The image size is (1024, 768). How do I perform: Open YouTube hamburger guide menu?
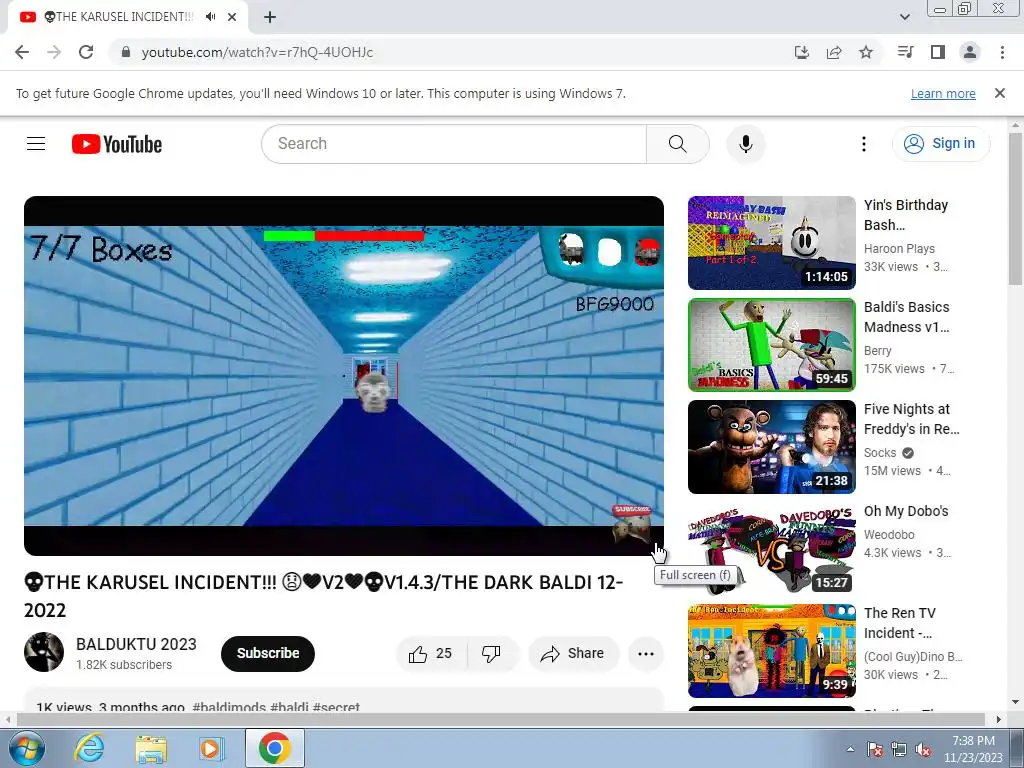(36, 144)
